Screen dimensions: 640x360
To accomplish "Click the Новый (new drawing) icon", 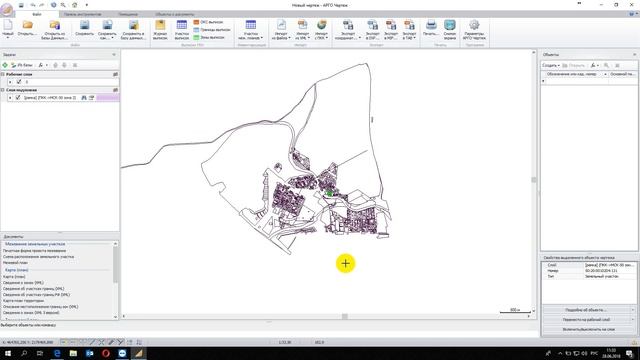I will click(8, 26).
